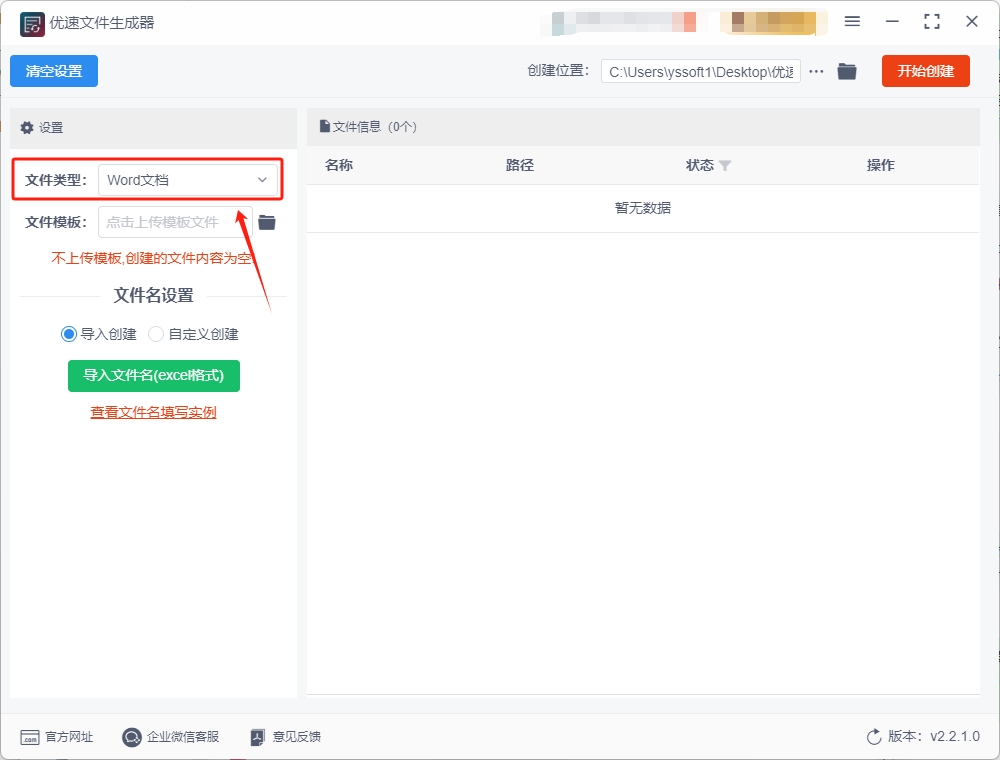Click the filter icon in 状态 column
This screenshot has height=760, width=1000.
click(x=725, y=166)
